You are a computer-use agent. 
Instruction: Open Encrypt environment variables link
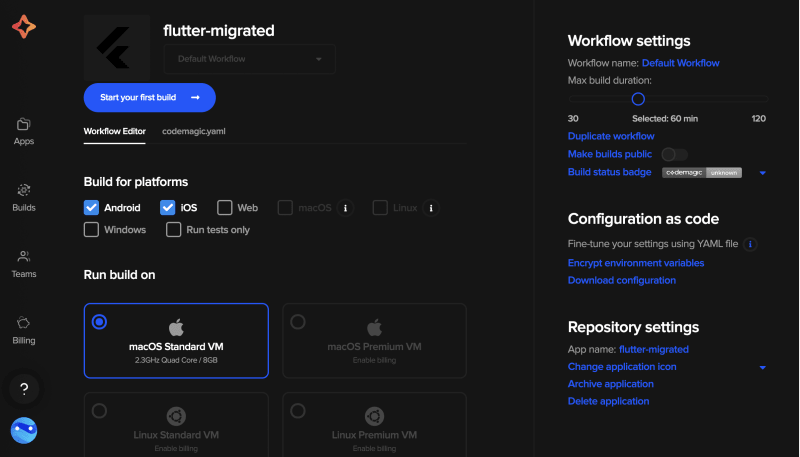[x=636, y=263]
